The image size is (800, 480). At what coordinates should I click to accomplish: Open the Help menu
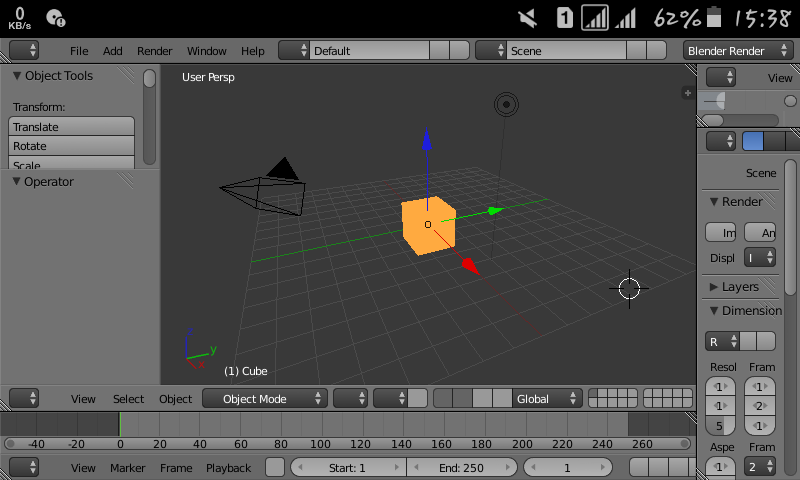[x=253, y=51]
